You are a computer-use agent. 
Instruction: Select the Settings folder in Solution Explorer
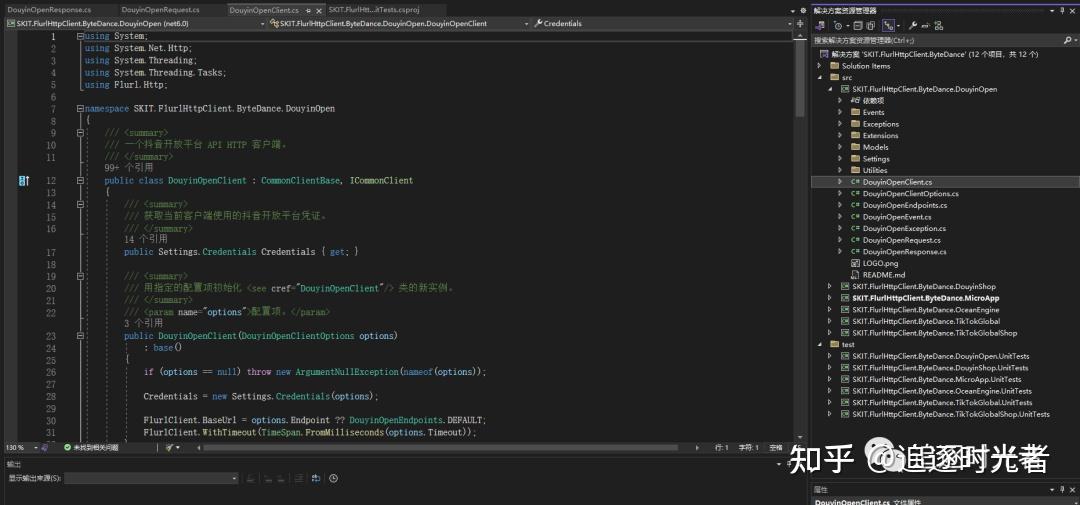pyautogui.click(x=875, y=159)
